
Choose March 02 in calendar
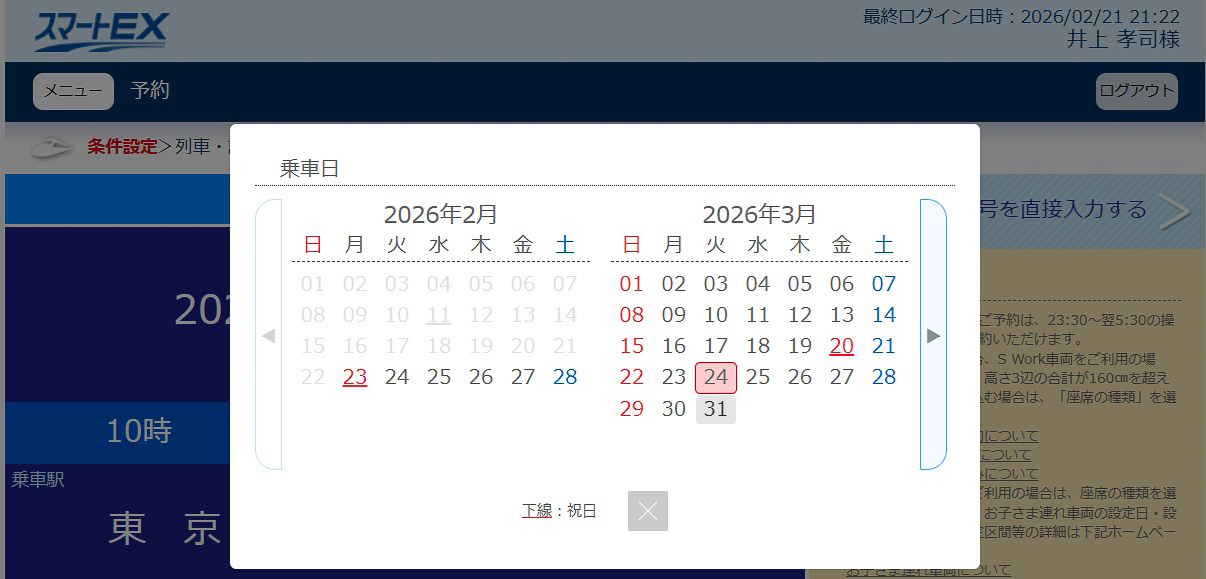pyautogui.click(x=674, y=284)
